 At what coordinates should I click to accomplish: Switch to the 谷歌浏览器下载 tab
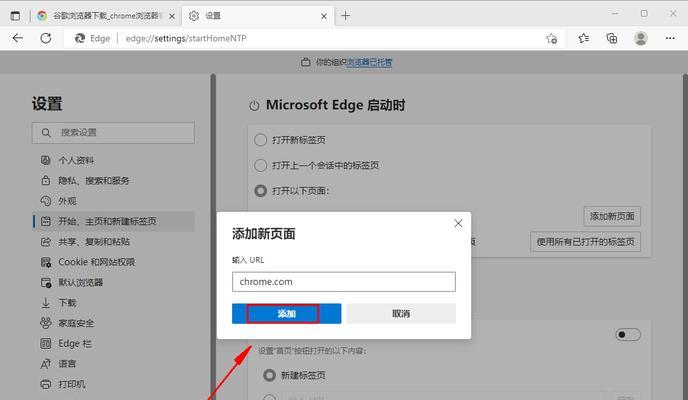click(x=105, y=16)
